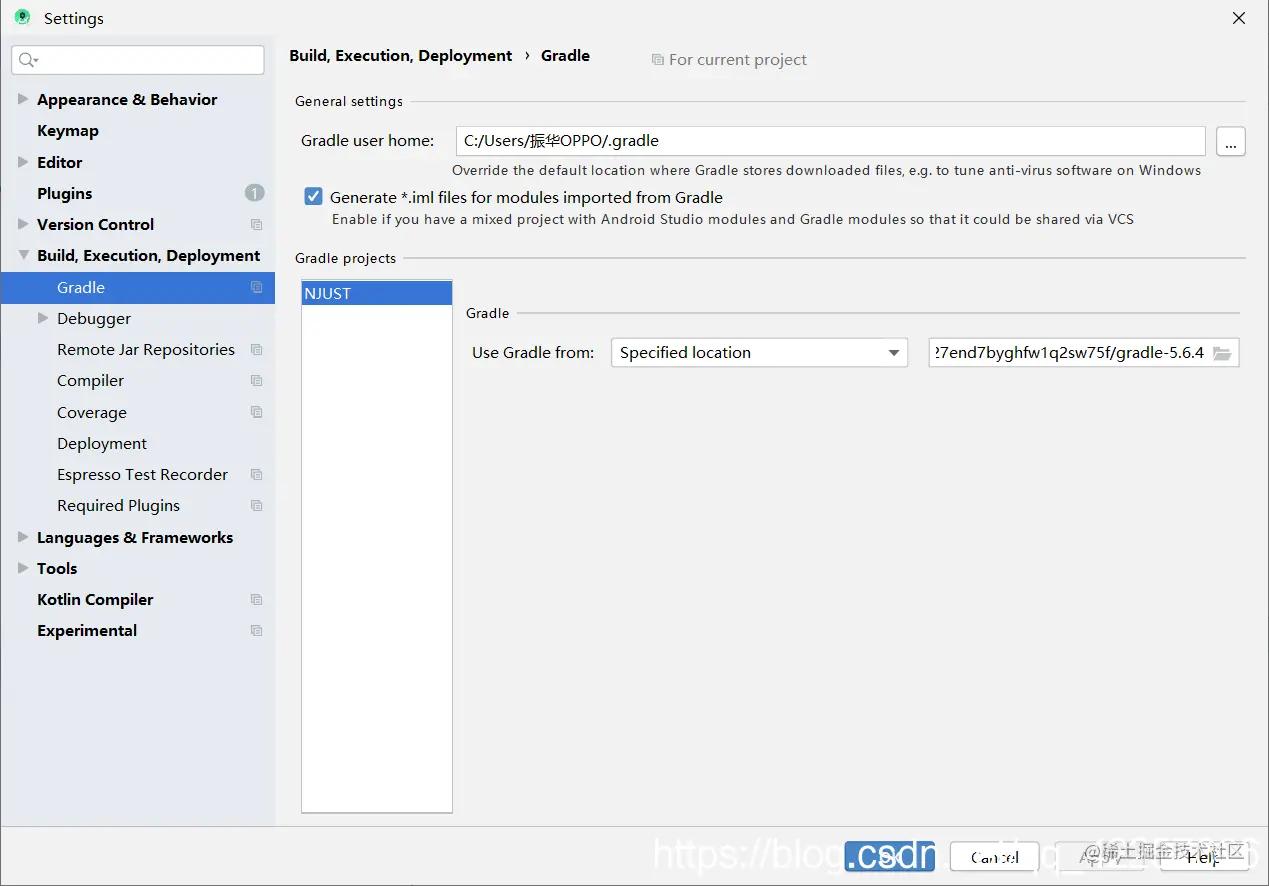Image resolution: width=1269 pixels, height=886 pixels.
Task: Click the Apply button
Action: [x=1099, y=857]
